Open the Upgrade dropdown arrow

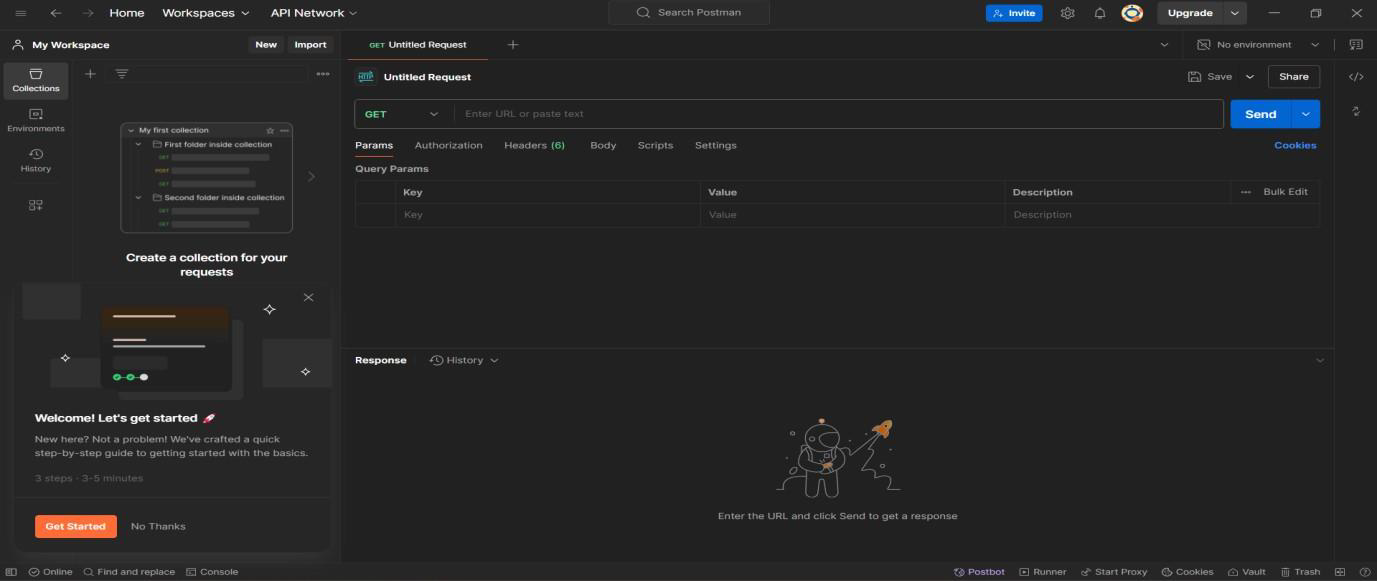pos(1235,13)
